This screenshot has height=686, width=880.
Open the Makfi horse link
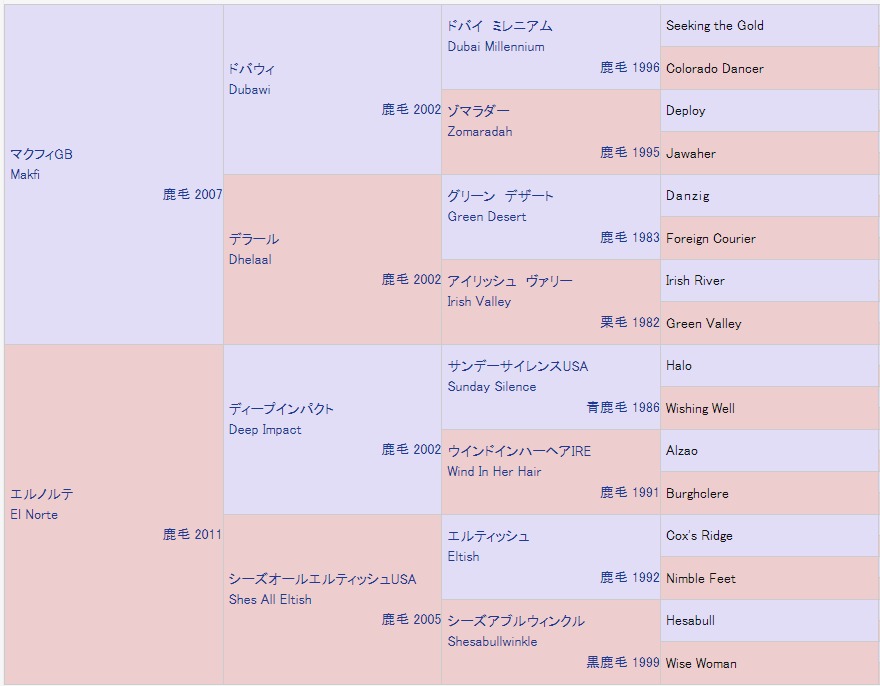tap(25, 175)
